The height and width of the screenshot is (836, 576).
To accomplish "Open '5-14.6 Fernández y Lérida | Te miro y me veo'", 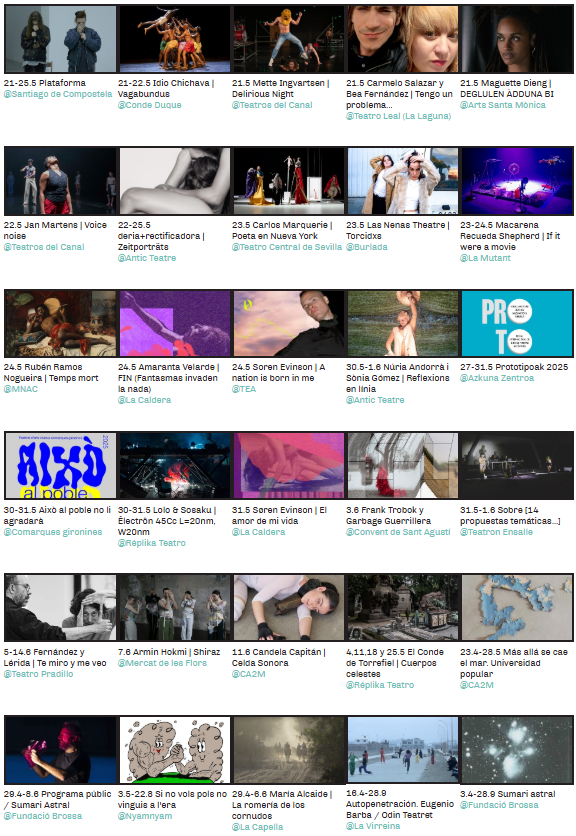I will coord(55,657).
